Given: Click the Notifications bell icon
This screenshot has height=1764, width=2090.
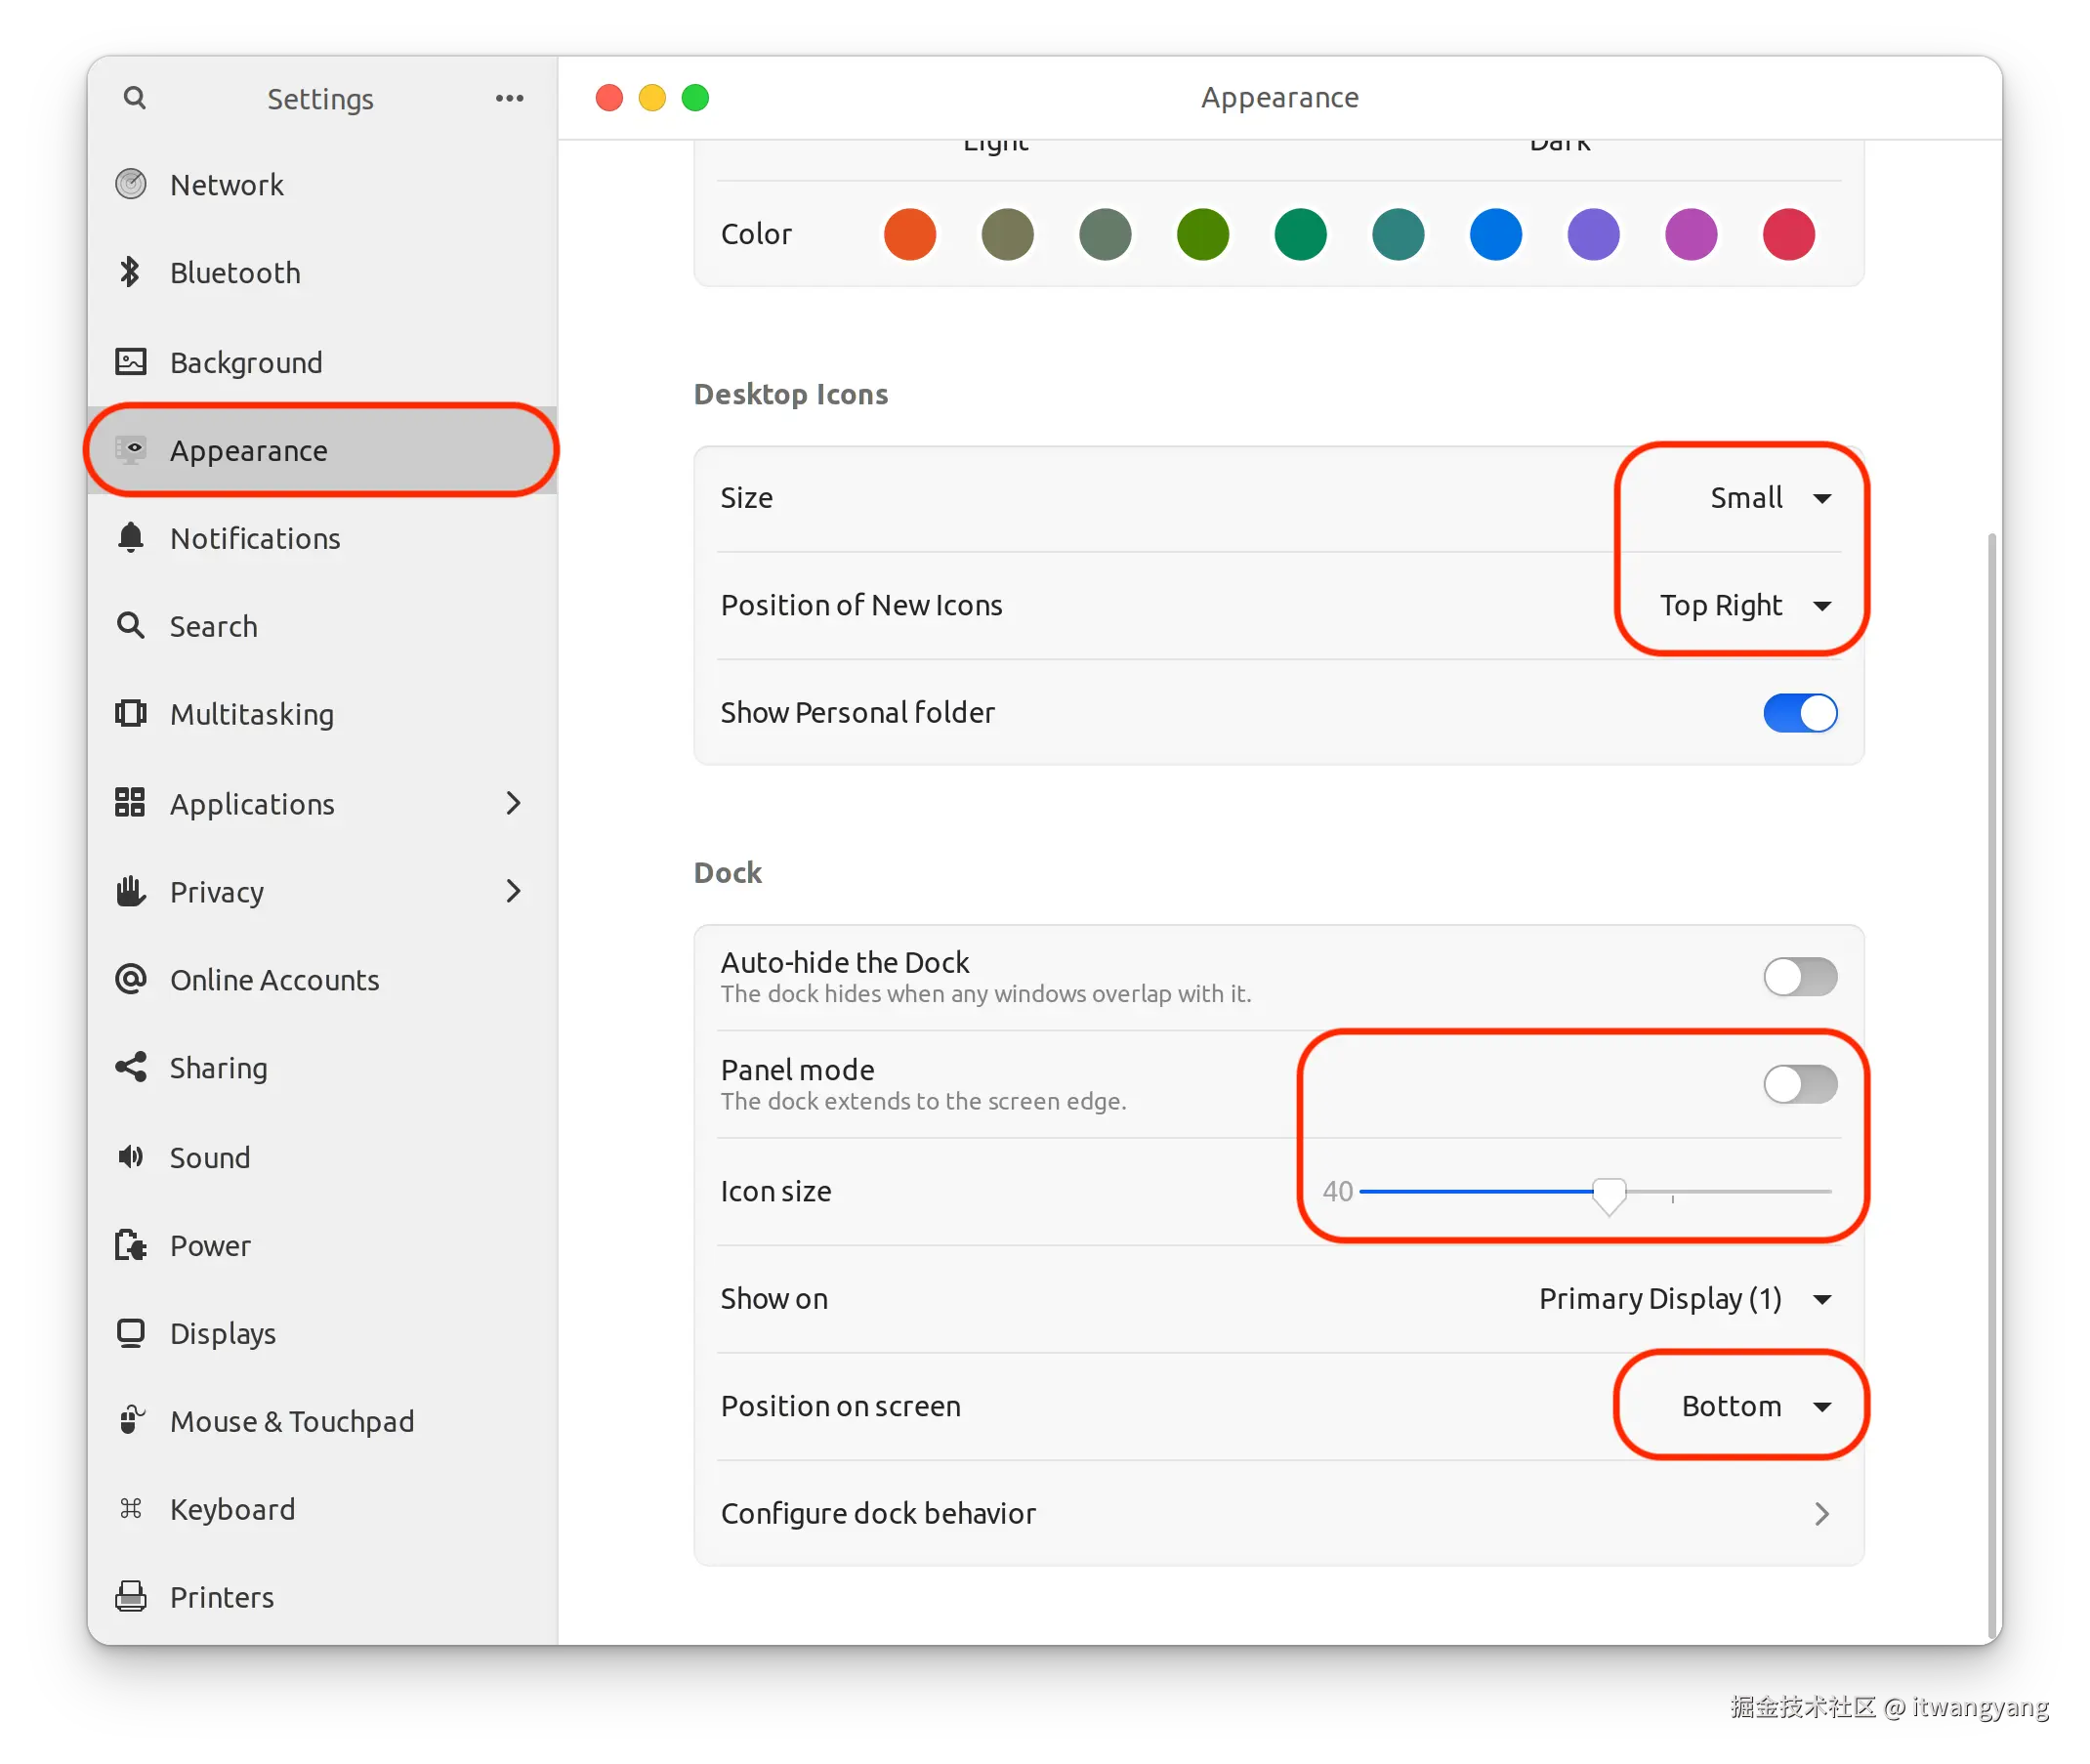Looking at the screenshot, I should point(131,538).
